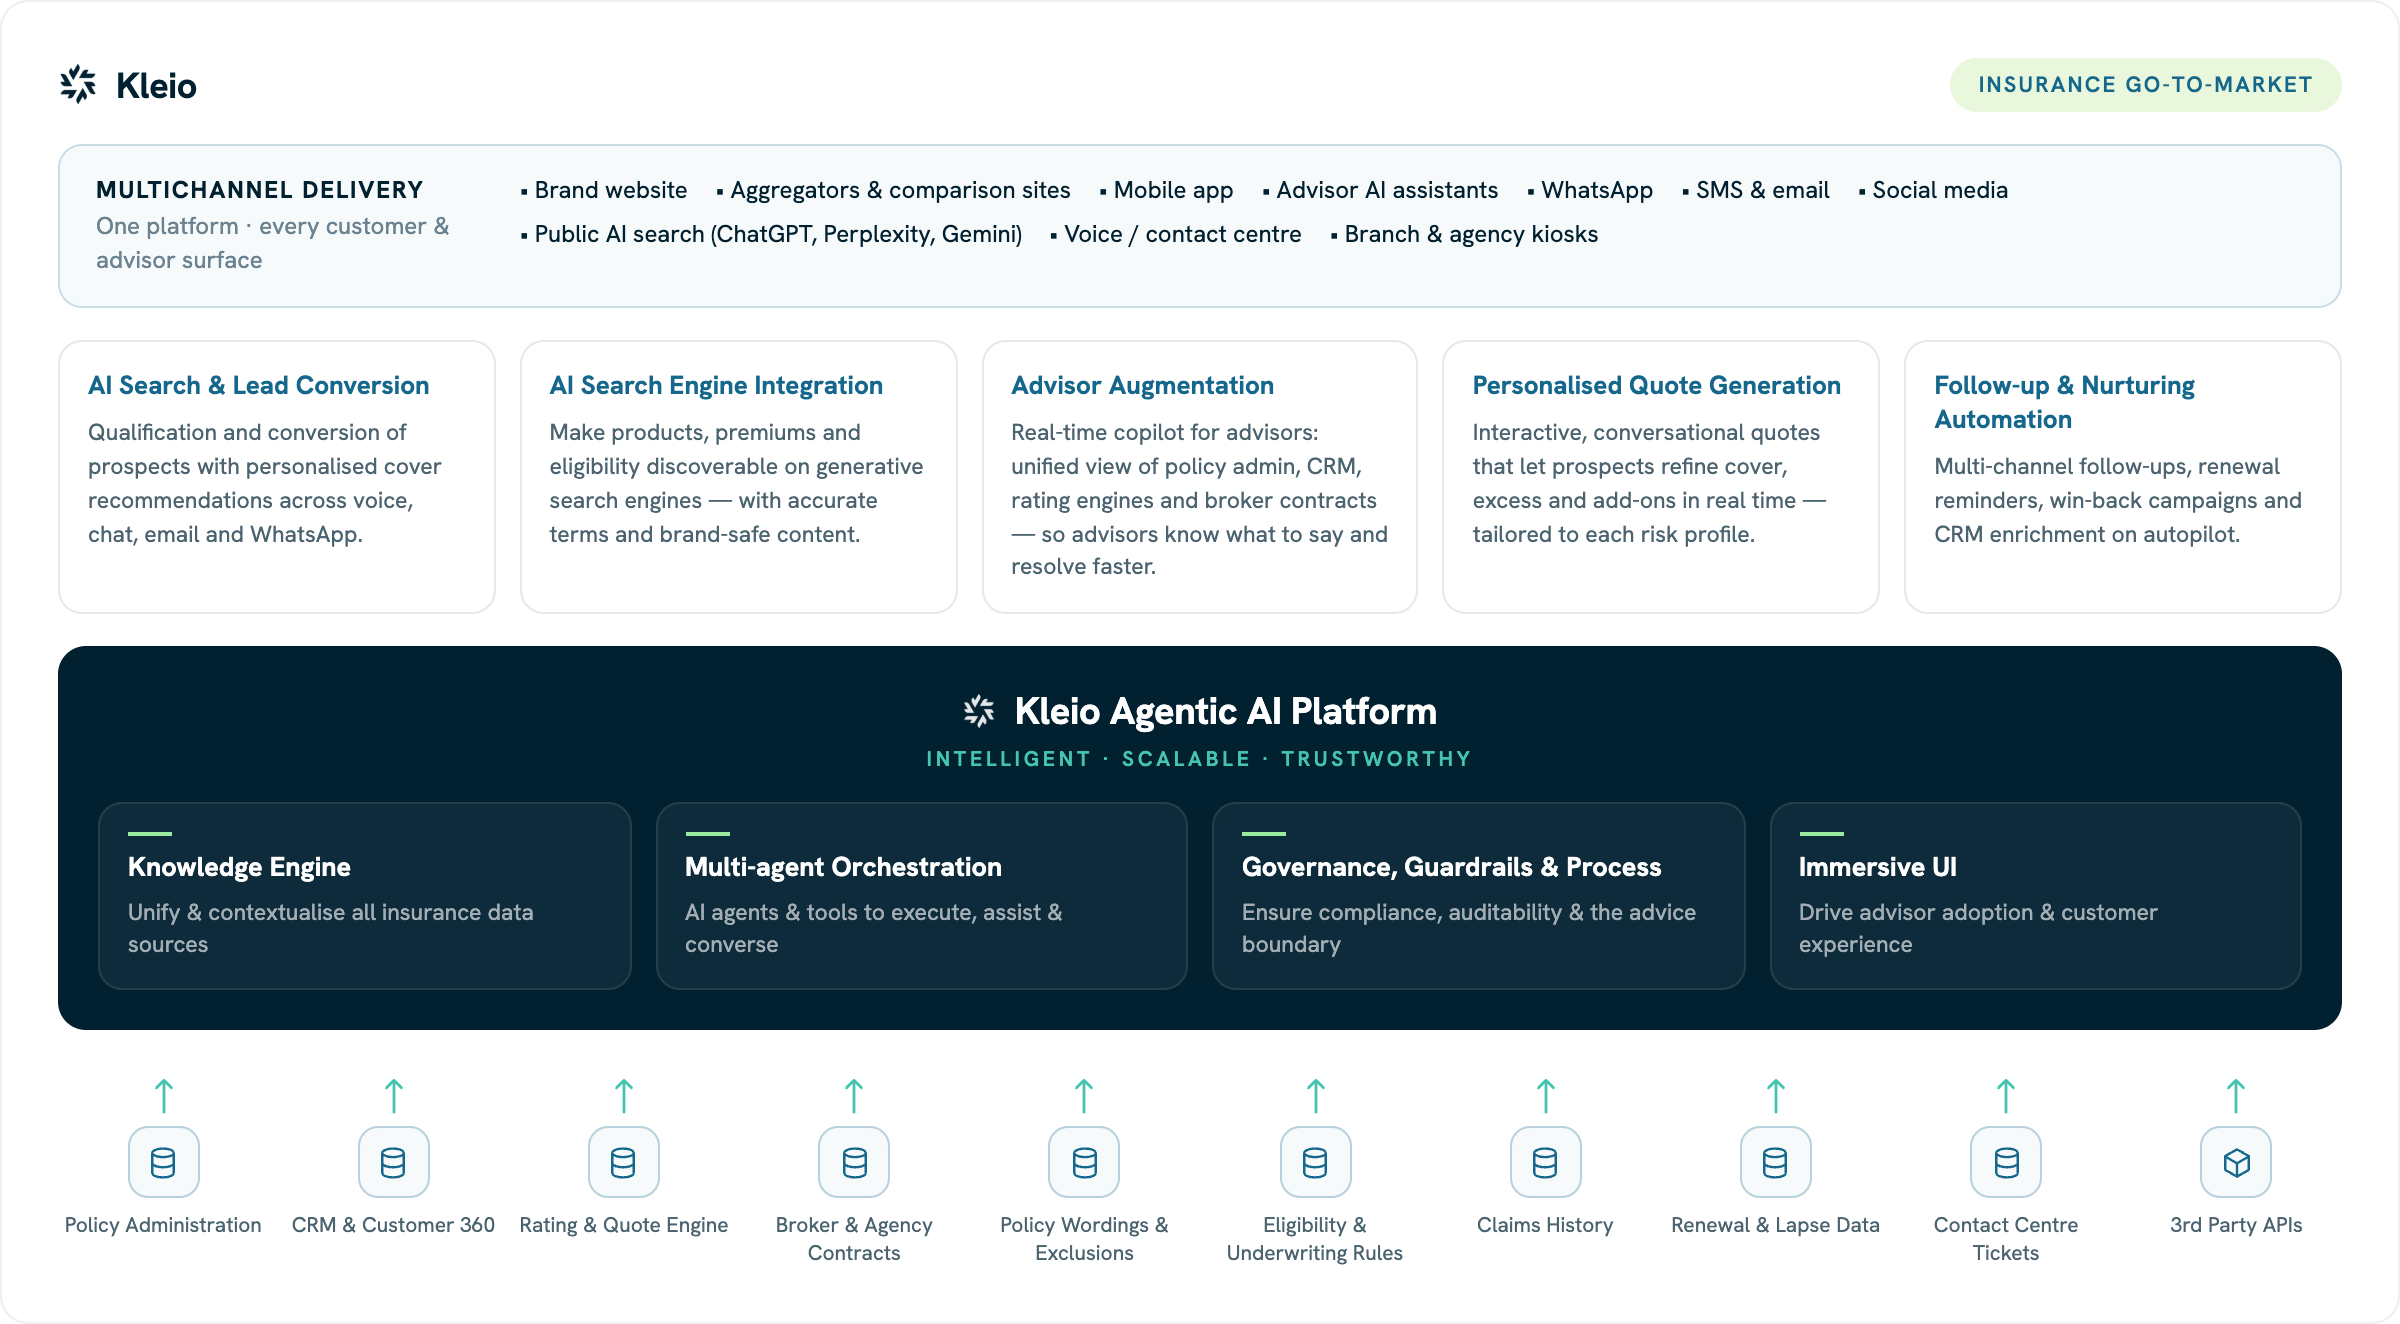The width and height of the screenshot is (2400, 1324).
Task: Select the Claims History database icon
Action: tap(1546, 1162)
